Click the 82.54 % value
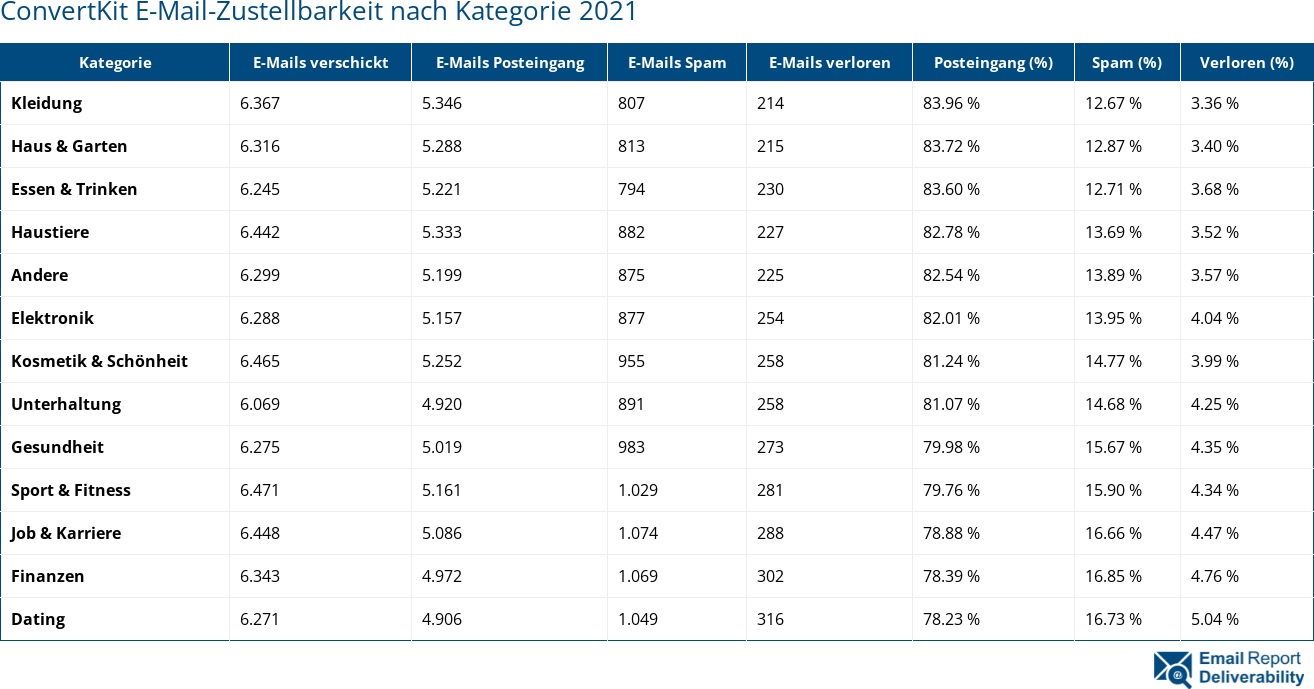This screenshot has width=1314, height=689. pos(951,275)
